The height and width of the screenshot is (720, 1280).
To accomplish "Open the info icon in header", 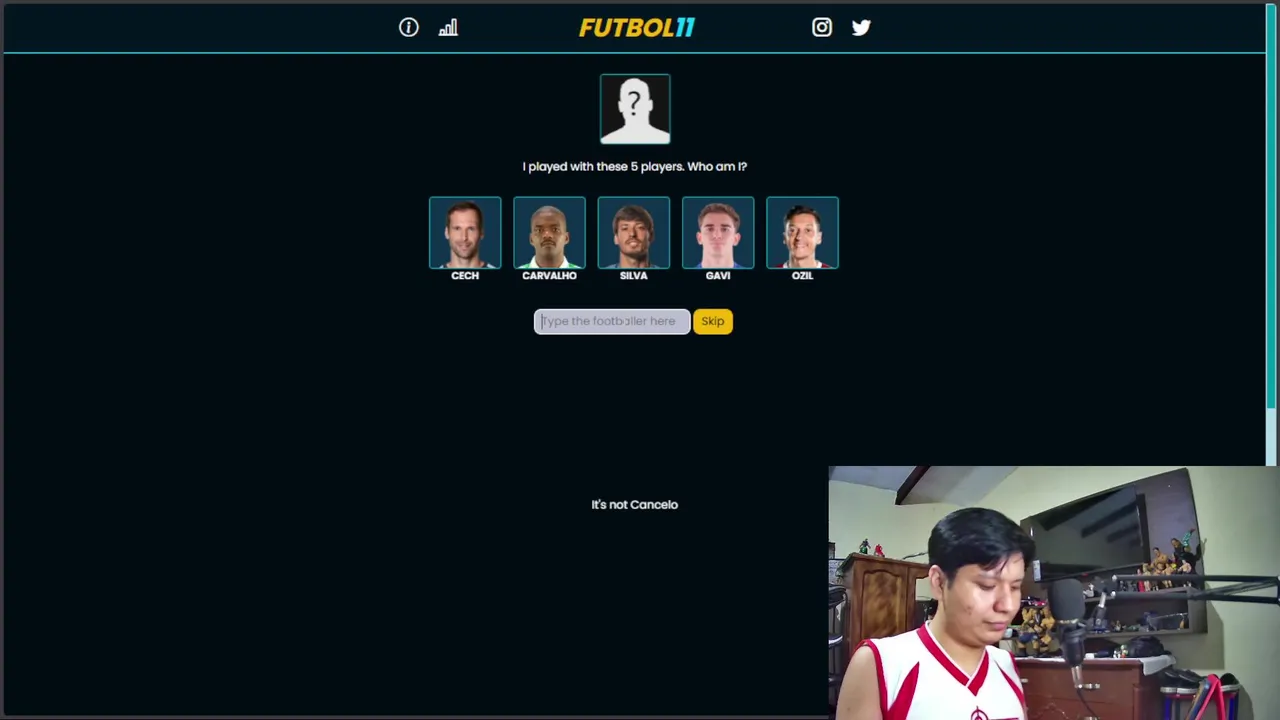I will (x=408, y=28).
